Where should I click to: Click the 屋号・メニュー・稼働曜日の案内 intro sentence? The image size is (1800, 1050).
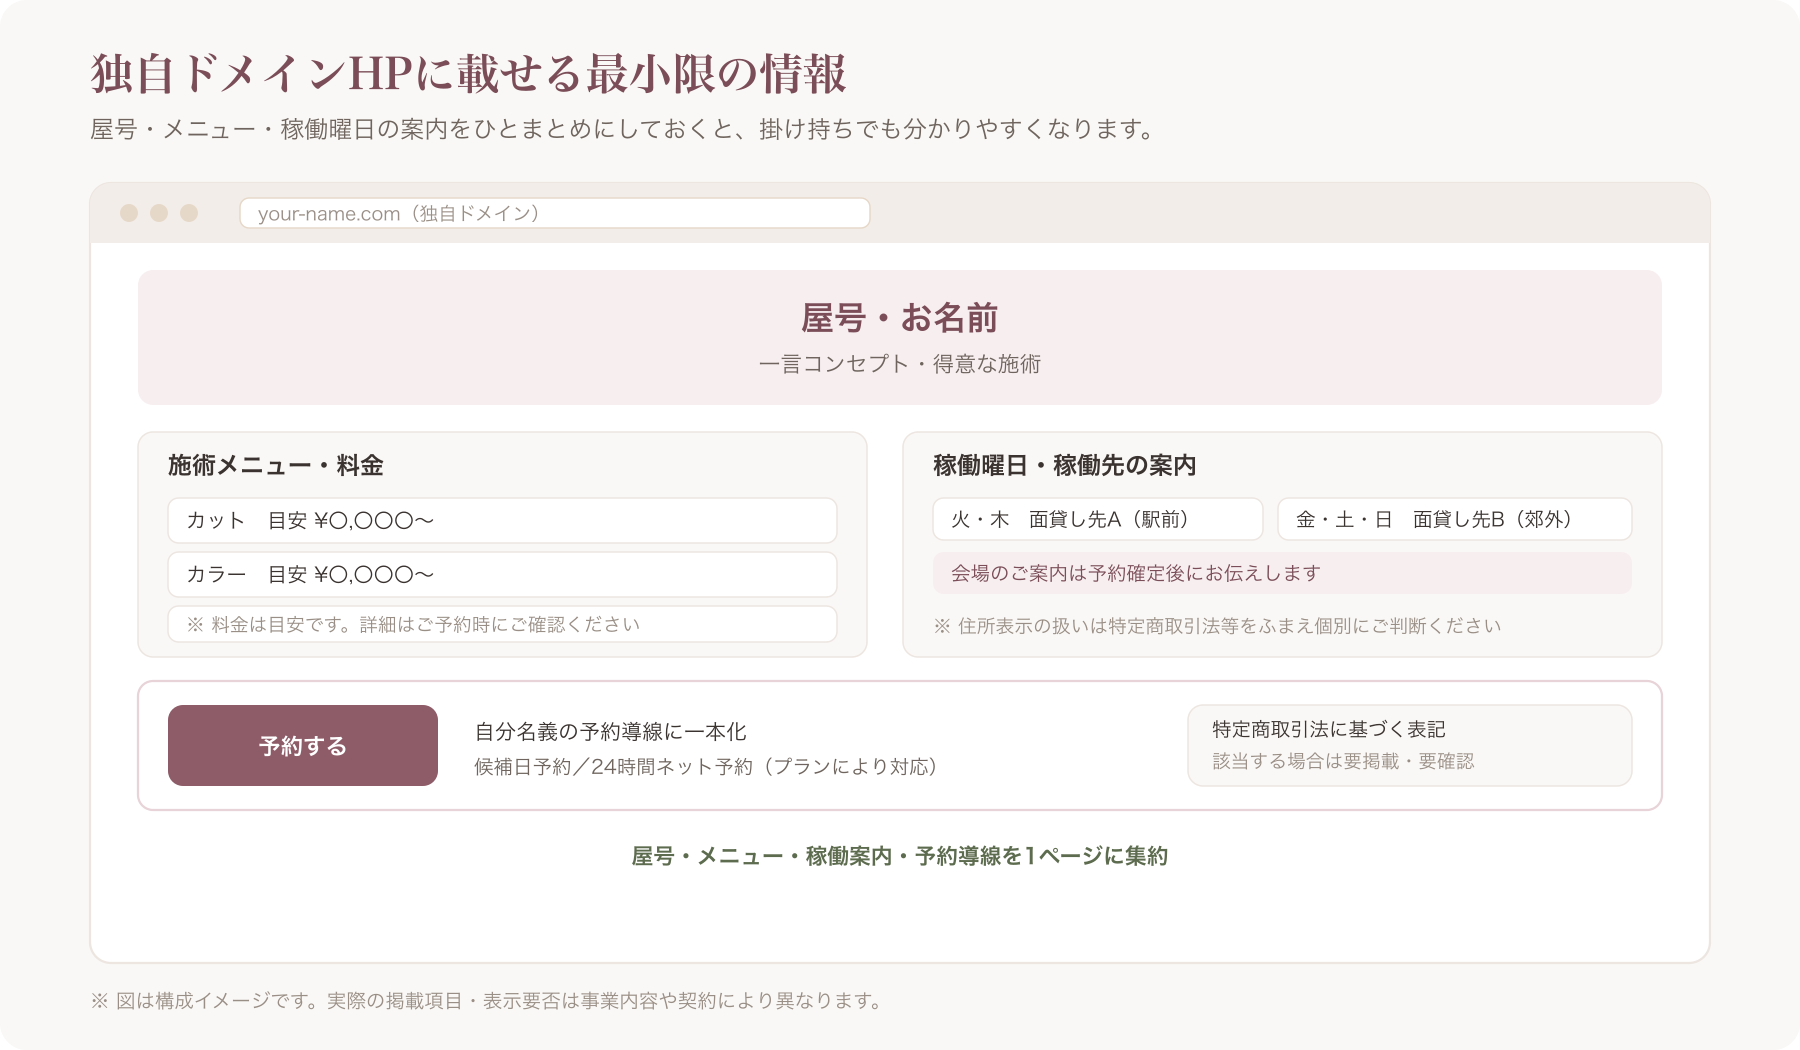tap(624, 129)
